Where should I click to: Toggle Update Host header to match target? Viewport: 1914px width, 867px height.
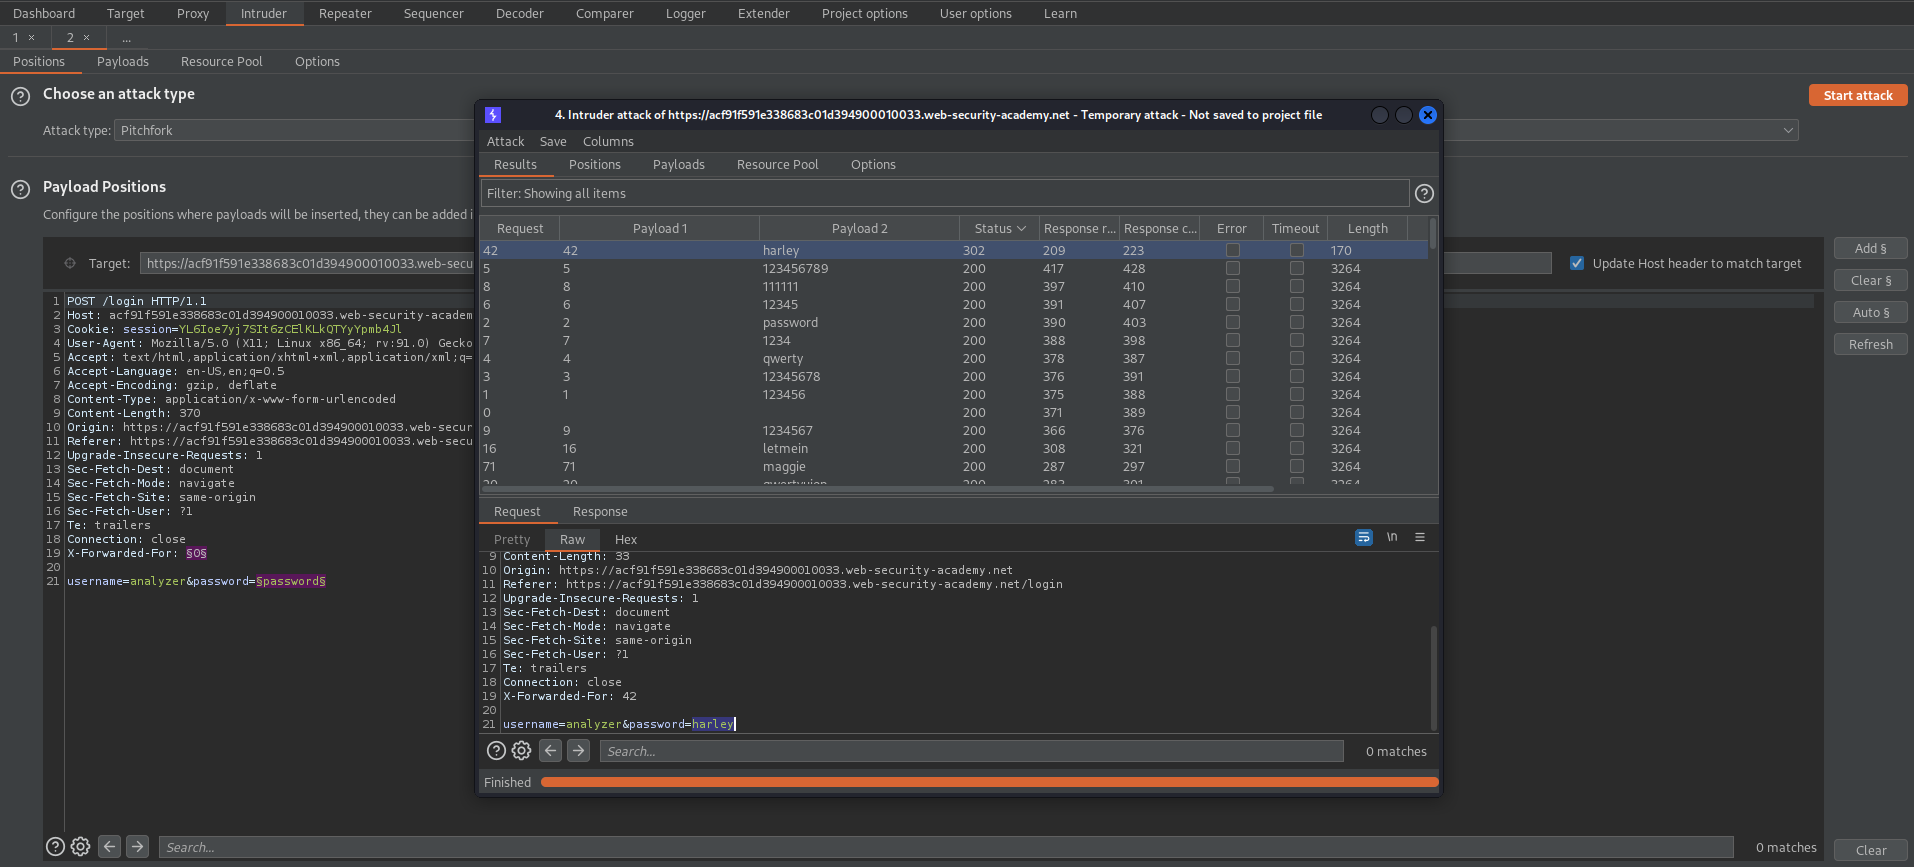click(1577, 263)
